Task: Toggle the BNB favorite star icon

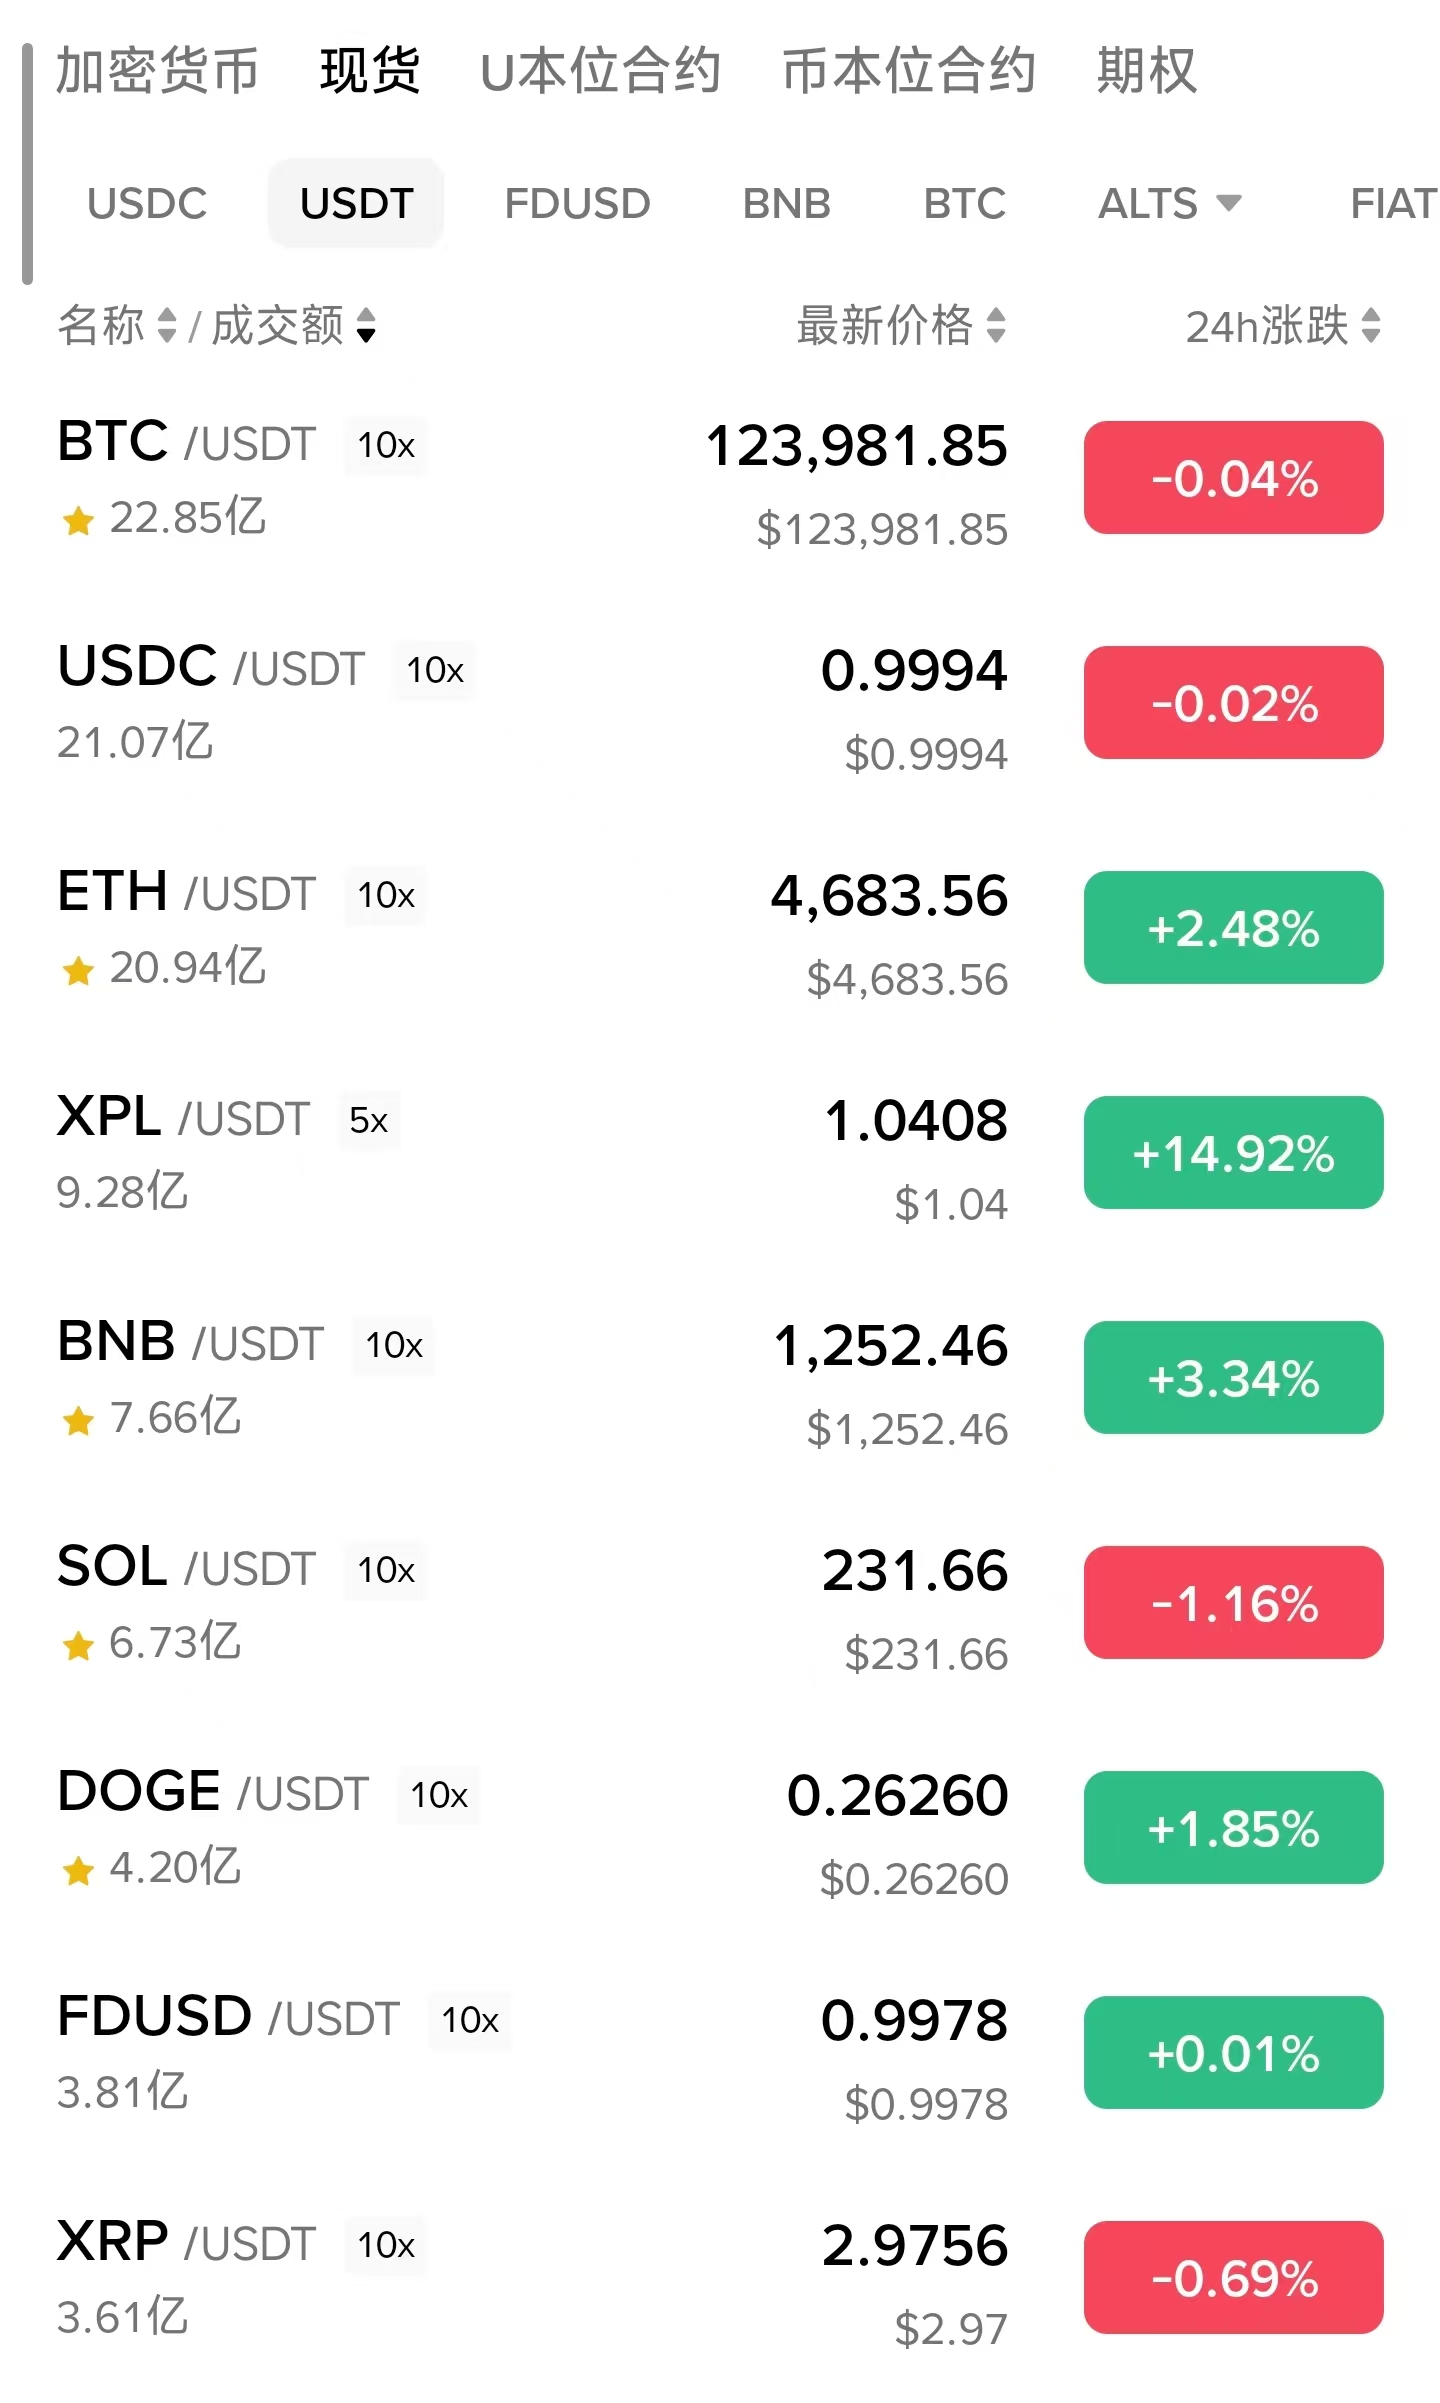Action: pyautogui.click(x=78, y=1420)
